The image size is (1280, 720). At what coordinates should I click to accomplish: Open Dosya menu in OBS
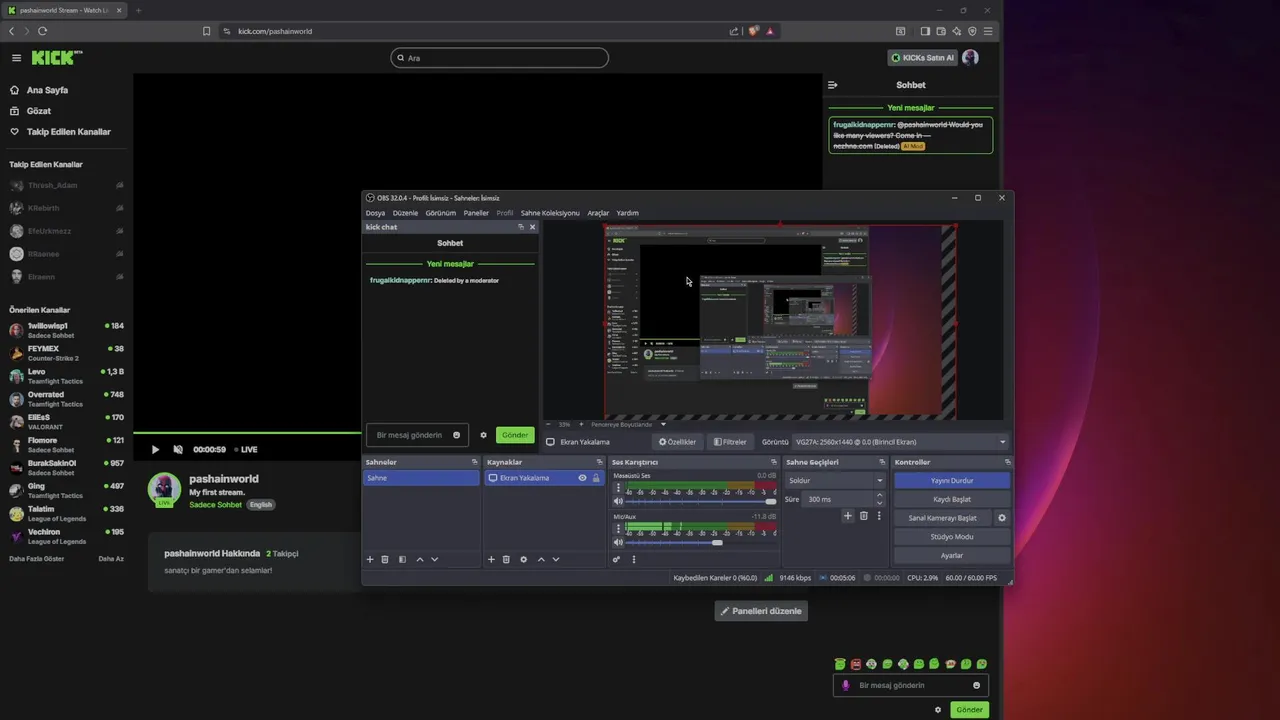(375, 213)
